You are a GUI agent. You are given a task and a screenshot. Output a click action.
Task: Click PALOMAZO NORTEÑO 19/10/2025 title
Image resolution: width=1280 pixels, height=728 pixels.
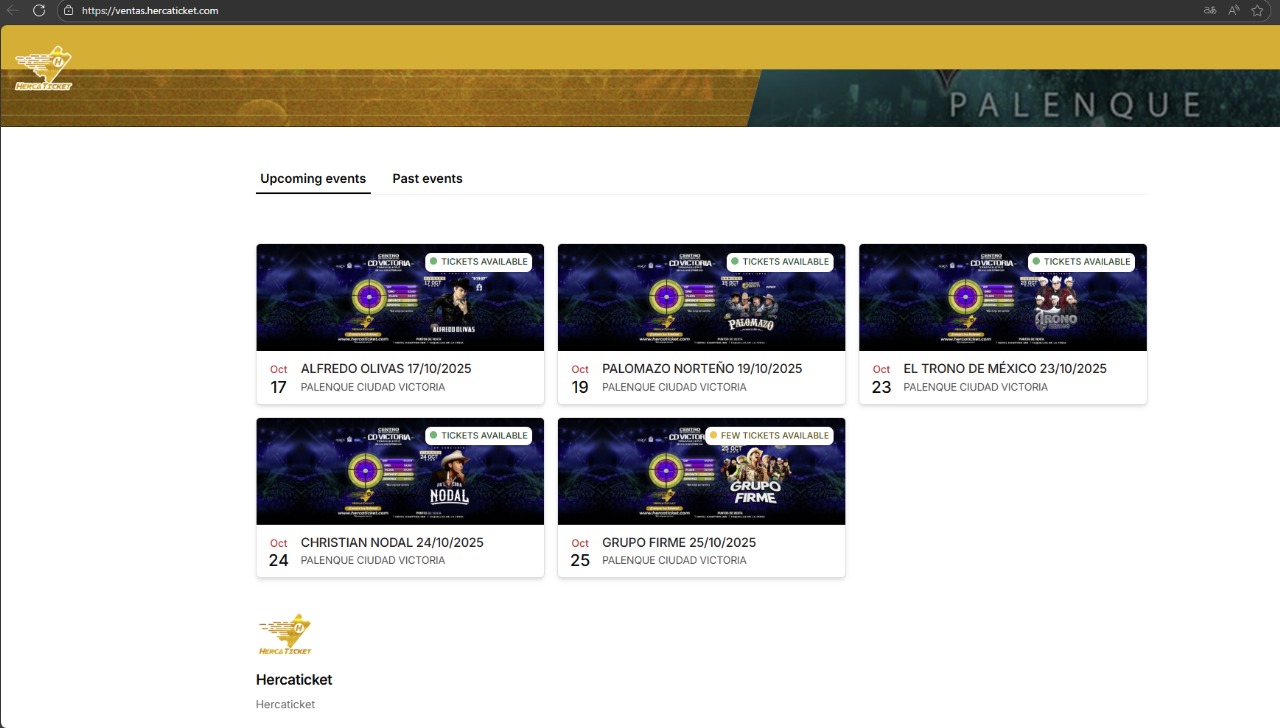(x=702, y=369)
